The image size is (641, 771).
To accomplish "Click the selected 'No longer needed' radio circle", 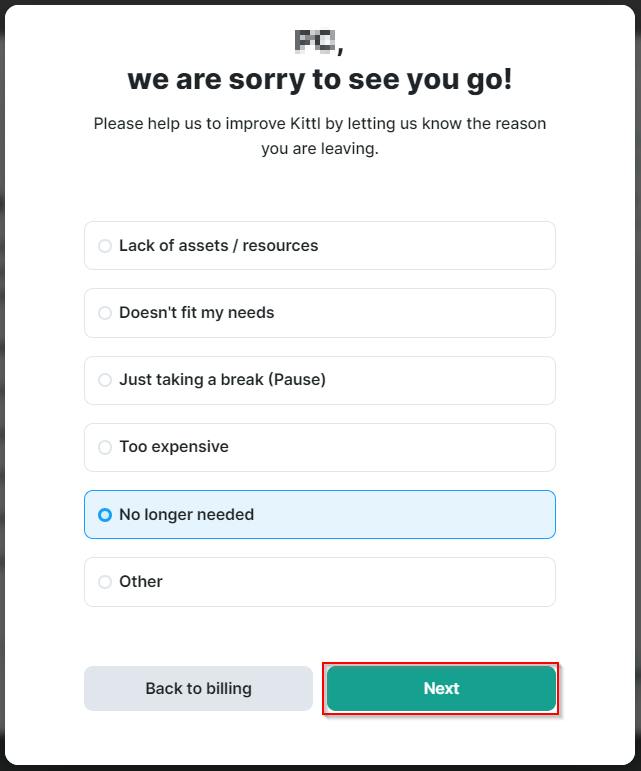I will [x=105, y=515].
